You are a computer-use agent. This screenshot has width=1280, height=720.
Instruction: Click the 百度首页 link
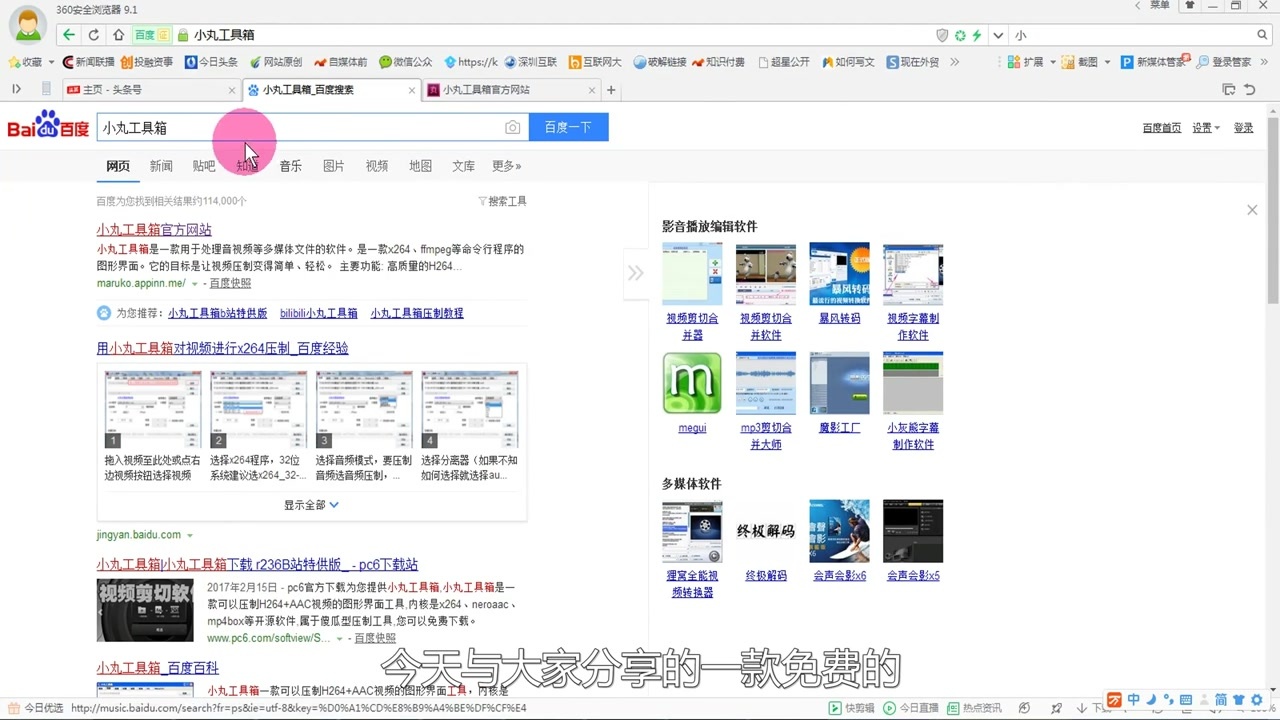(1161, 128)
